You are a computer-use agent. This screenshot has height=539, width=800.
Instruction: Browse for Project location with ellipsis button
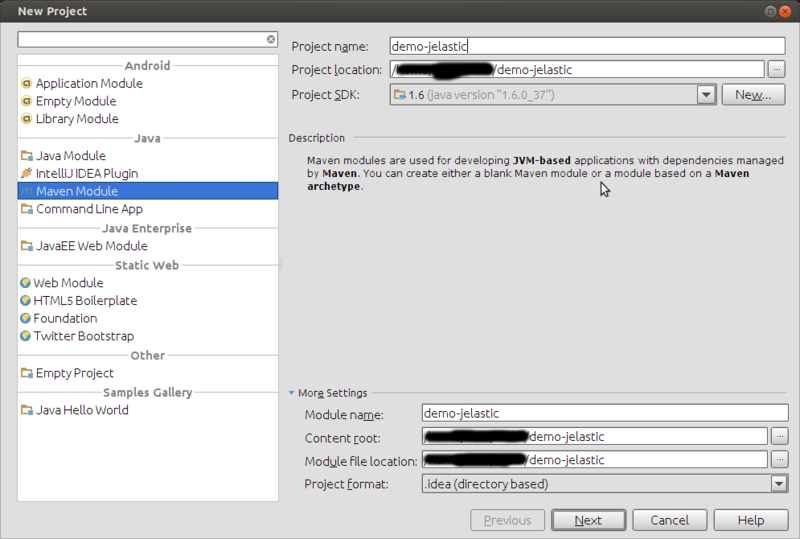777,69
